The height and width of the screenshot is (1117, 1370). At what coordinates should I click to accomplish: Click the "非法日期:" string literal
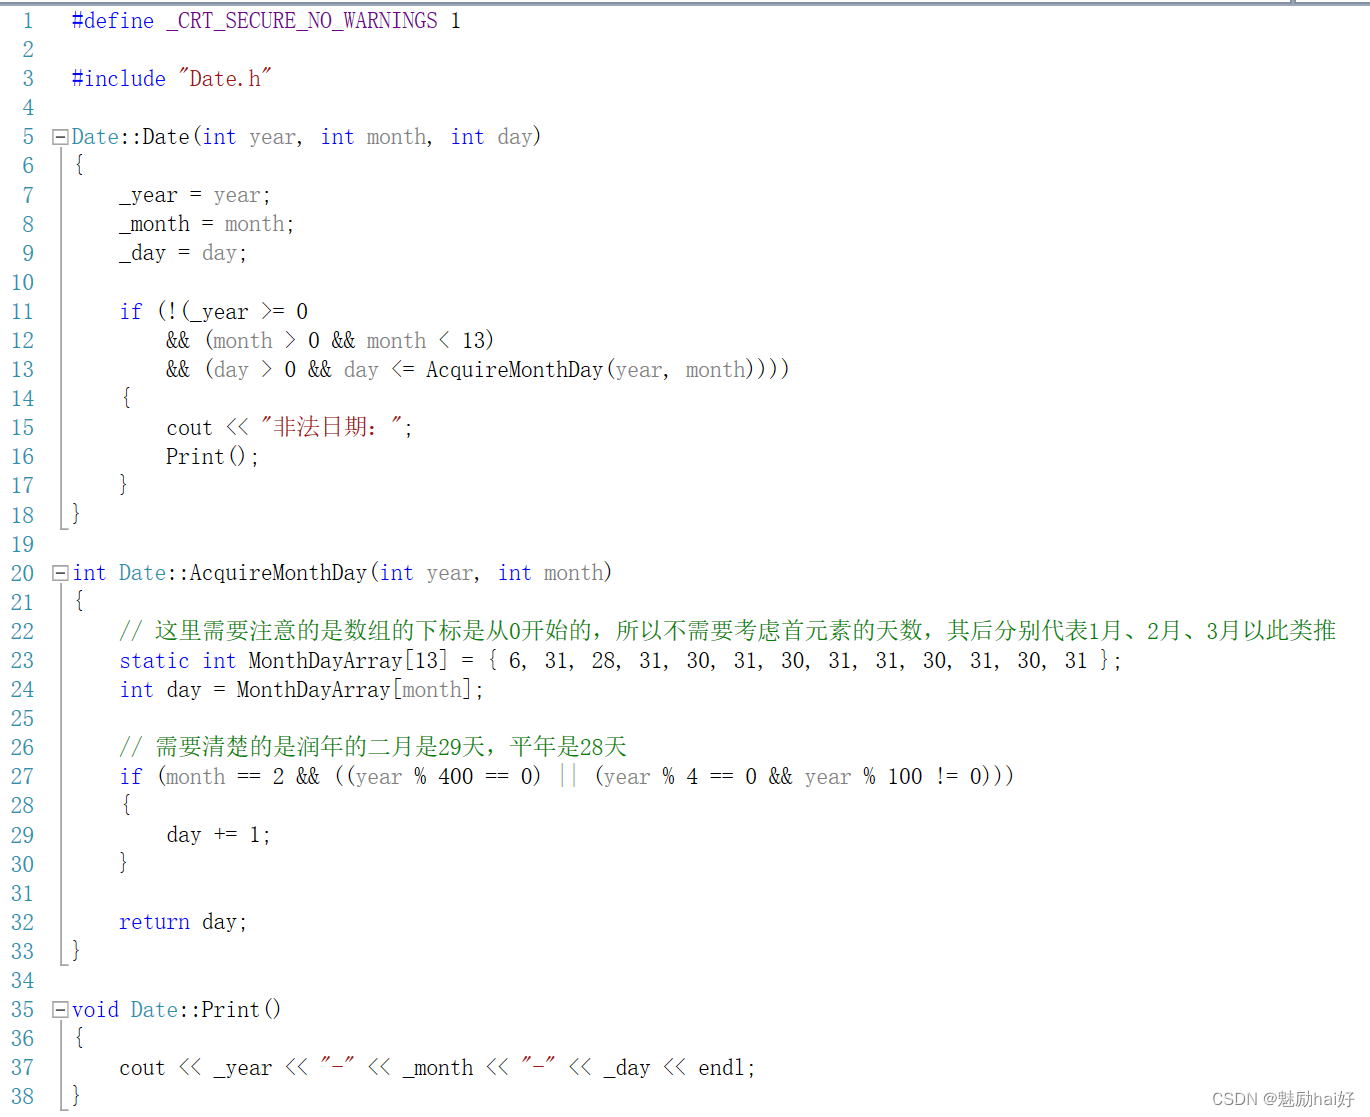tap(331, 428)
